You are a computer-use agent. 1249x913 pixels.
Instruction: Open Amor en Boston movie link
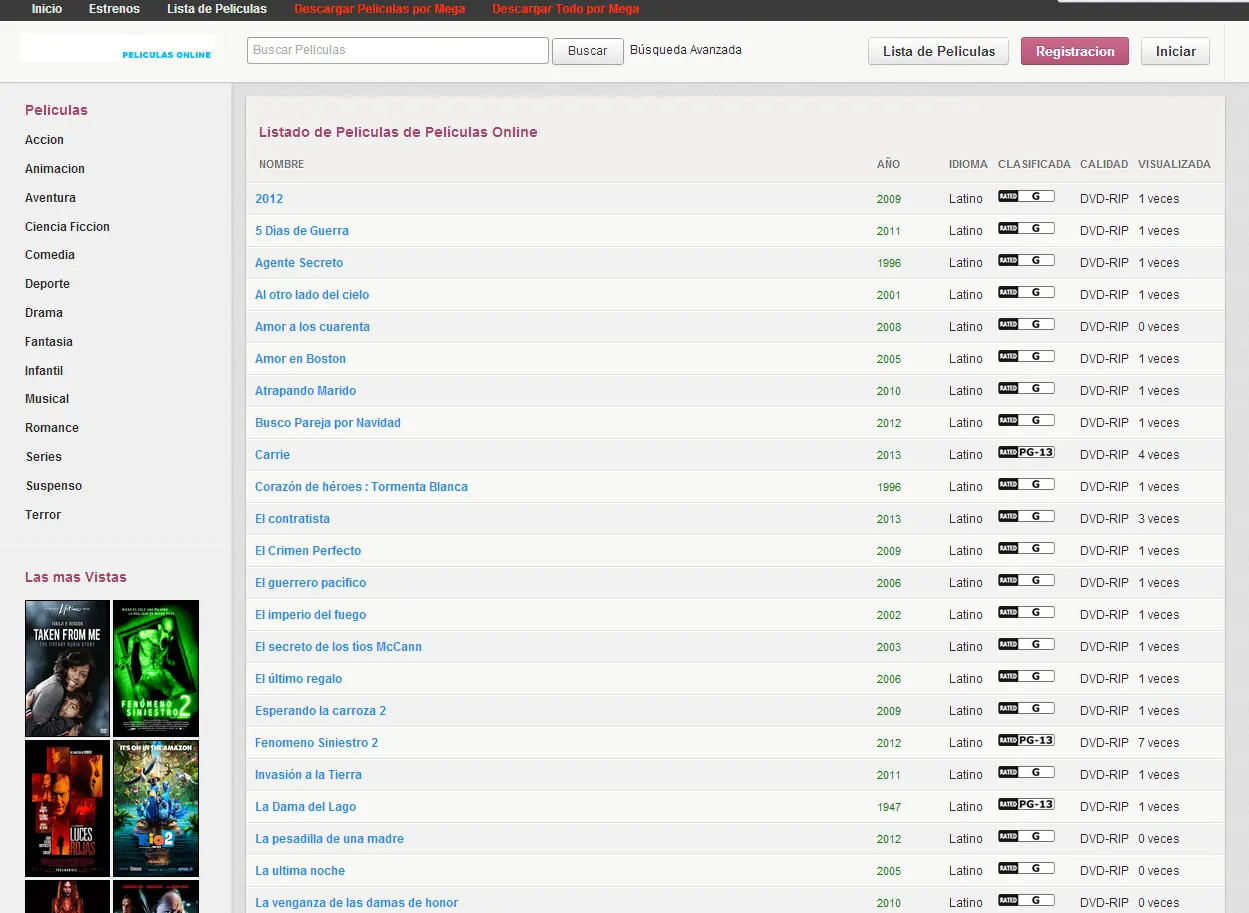click(x=300, y=359)
